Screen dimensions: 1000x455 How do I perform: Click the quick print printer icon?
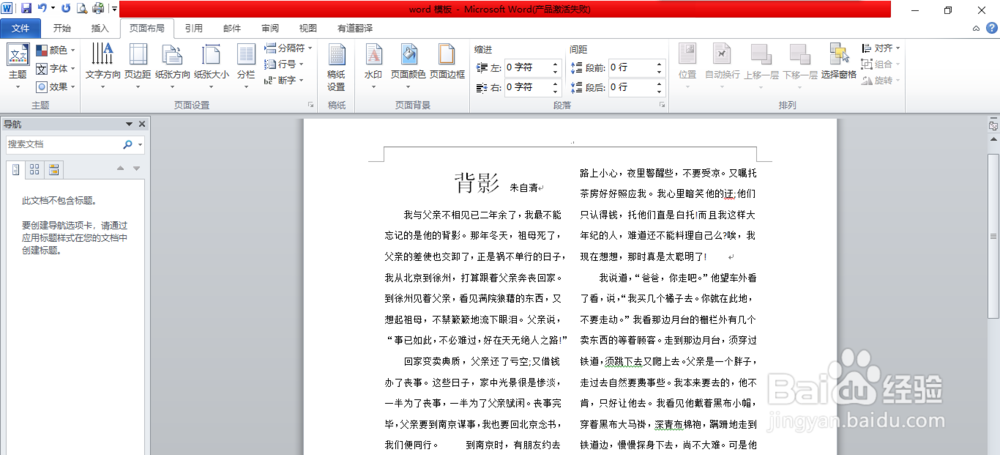(98, 8)
